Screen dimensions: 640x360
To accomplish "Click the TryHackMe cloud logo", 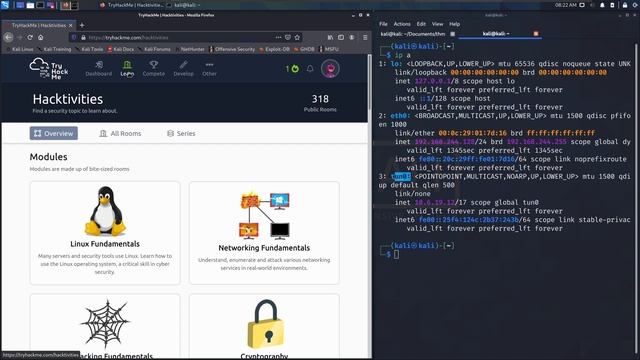I will point(49,68).
